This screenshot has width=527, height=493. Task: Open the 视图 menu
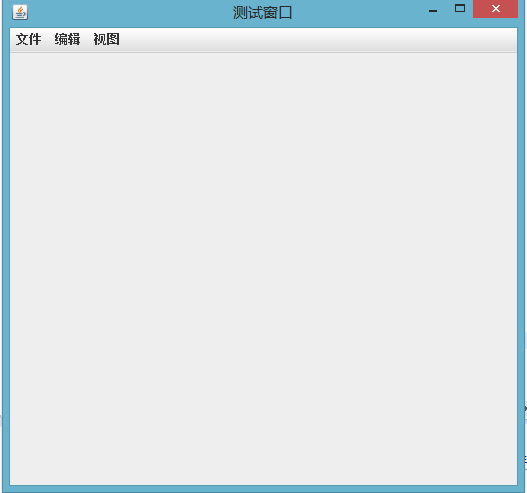point(106,39)
